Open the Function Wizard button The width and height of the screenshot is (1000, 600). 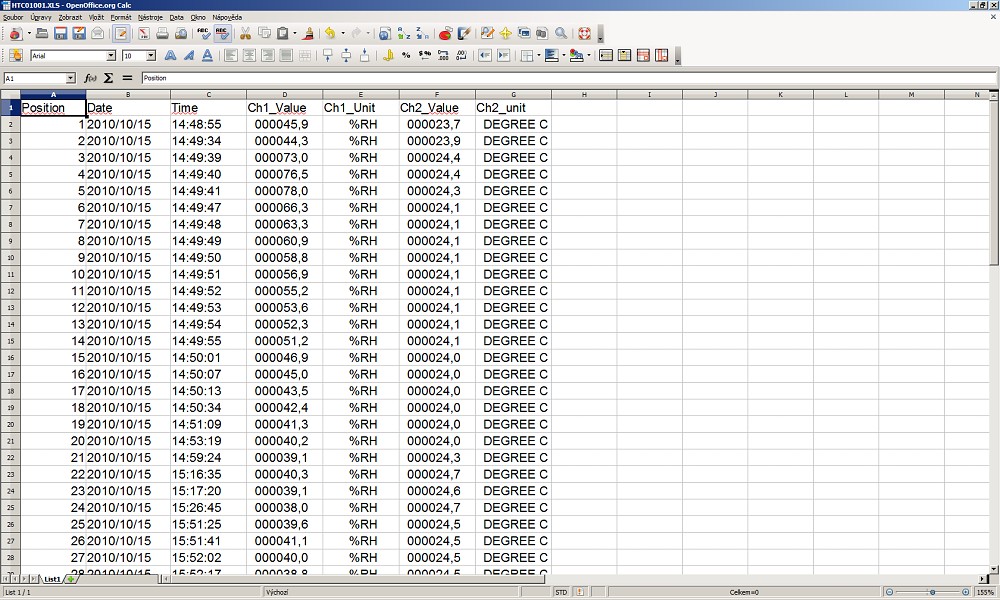90,78
